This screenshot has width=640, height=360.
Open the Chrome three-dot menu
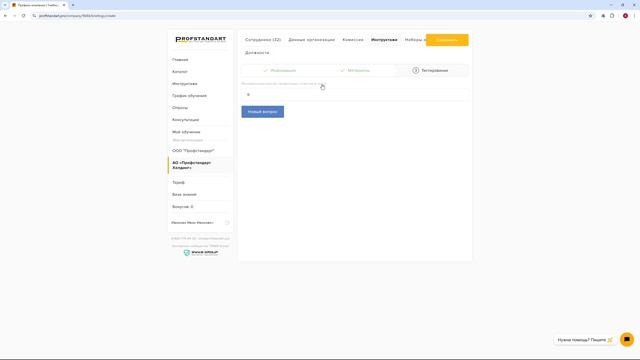(x=634, y=16)
